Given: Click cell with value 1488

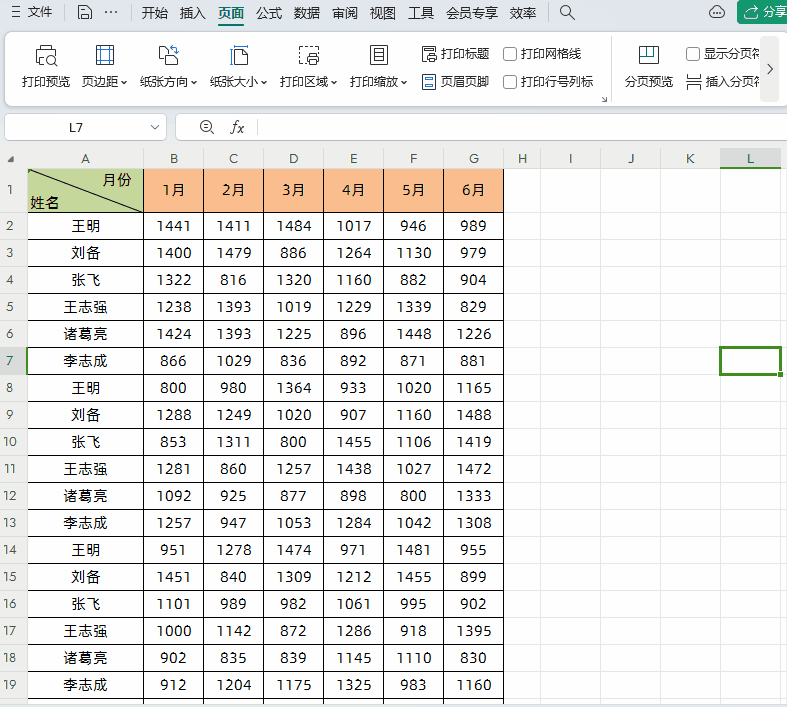Looking at the screenshot, I should click(473, 415).
